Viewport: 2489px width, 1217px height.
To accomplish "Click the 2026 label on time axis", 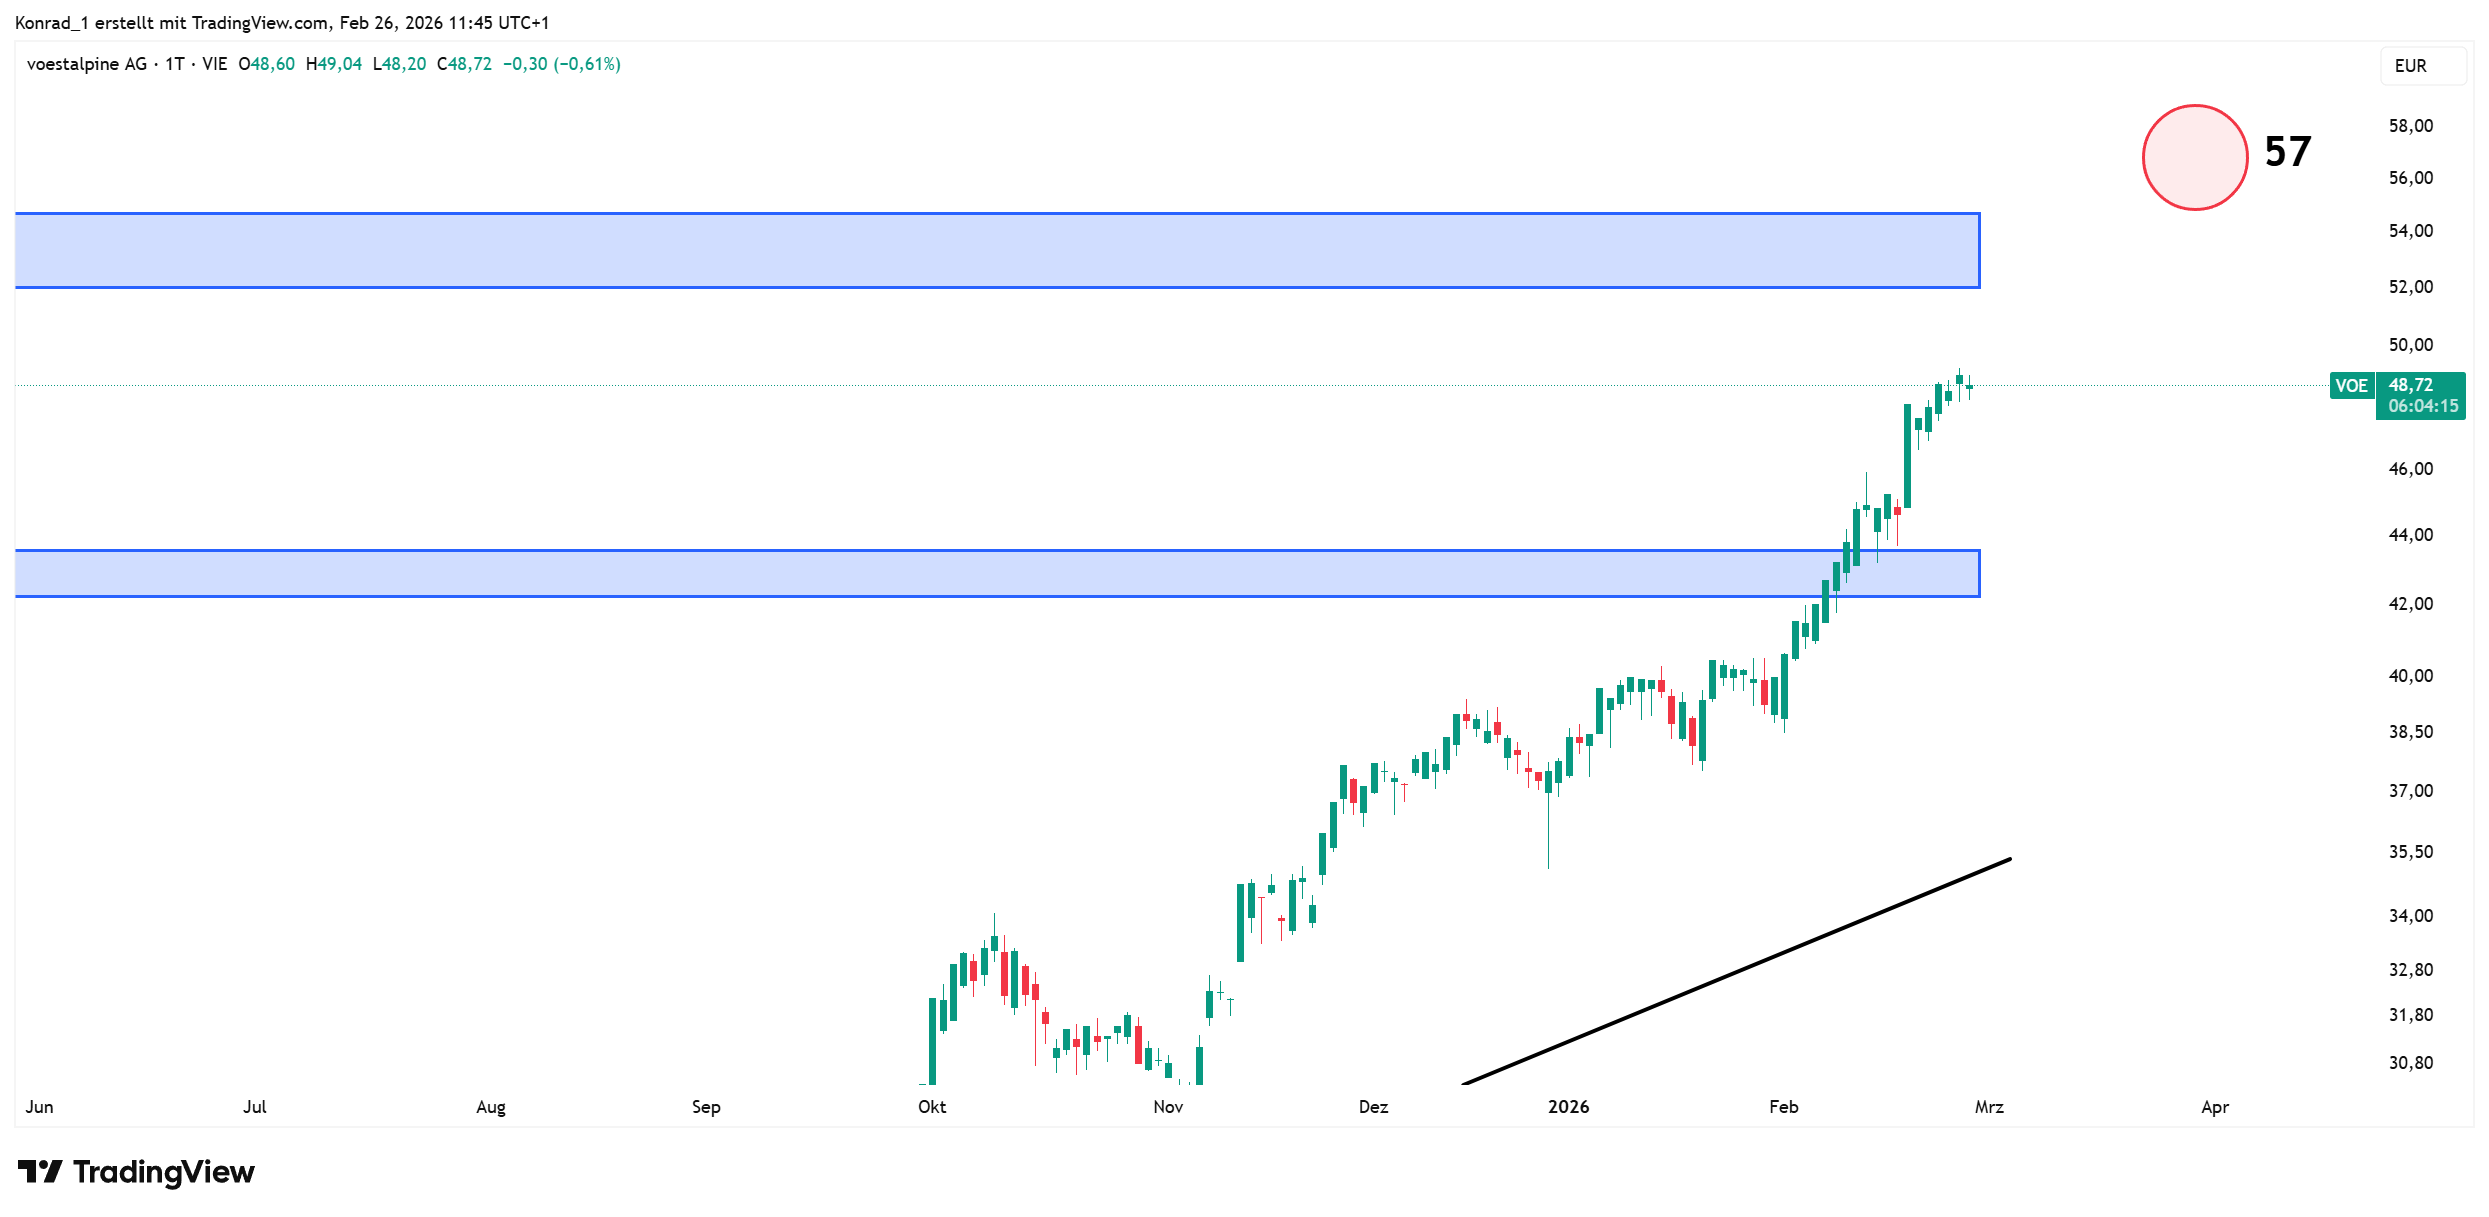I will coord(1568,1107).
